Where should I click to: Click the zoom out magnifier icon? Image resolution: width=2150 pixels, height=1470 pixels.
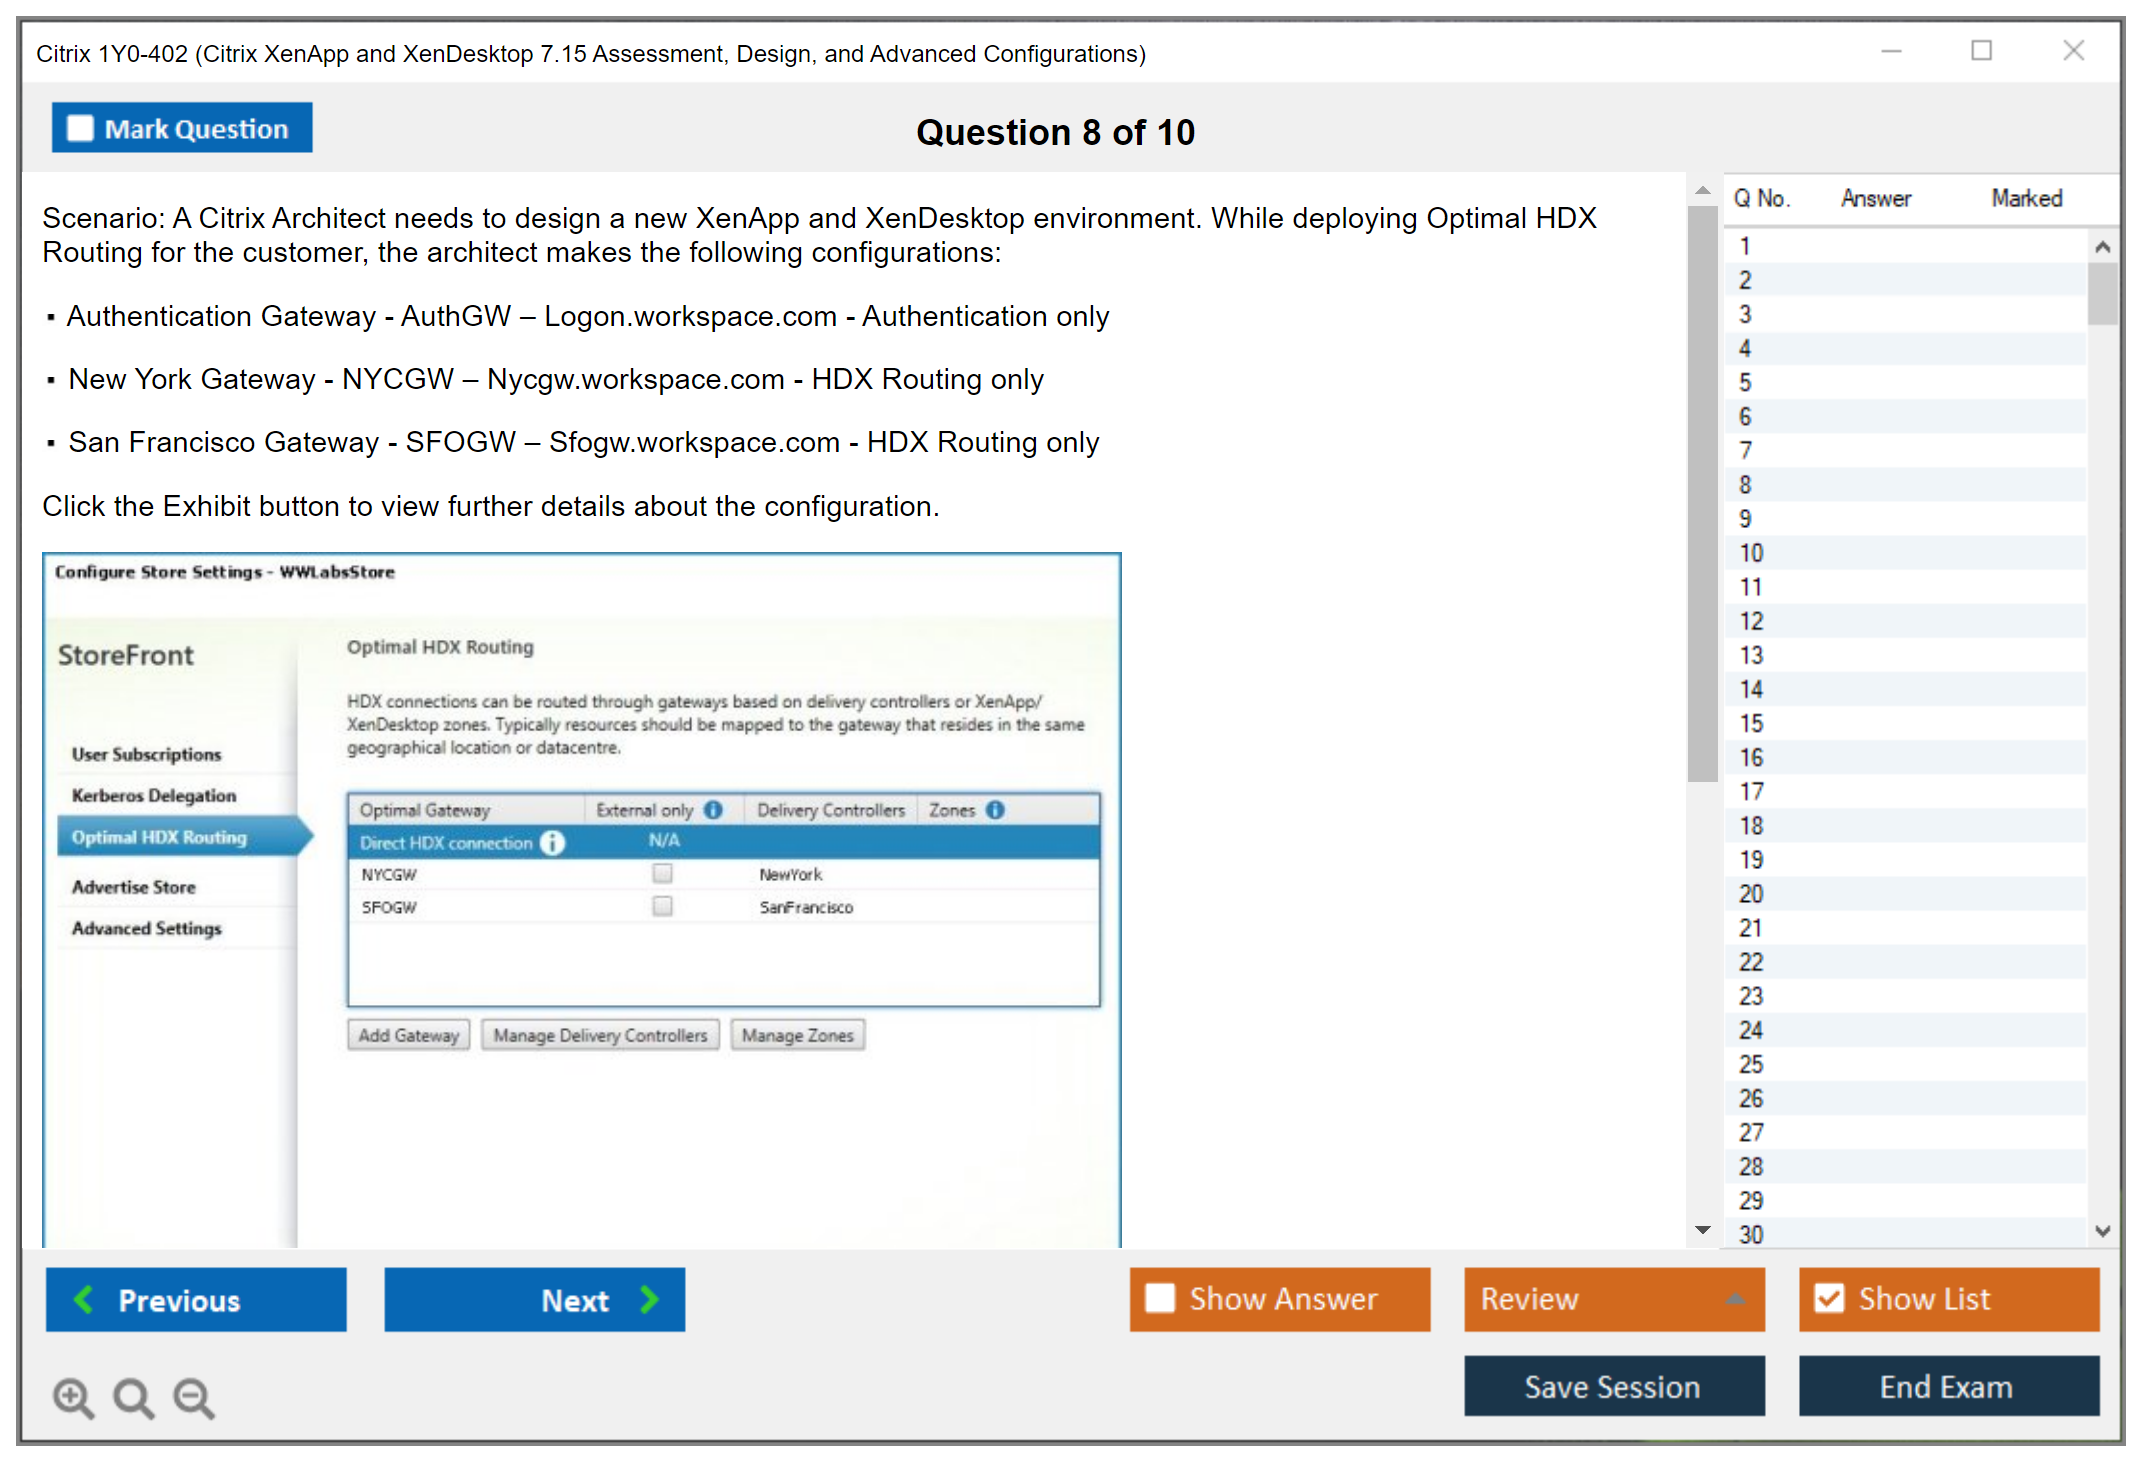point(194,1397)
